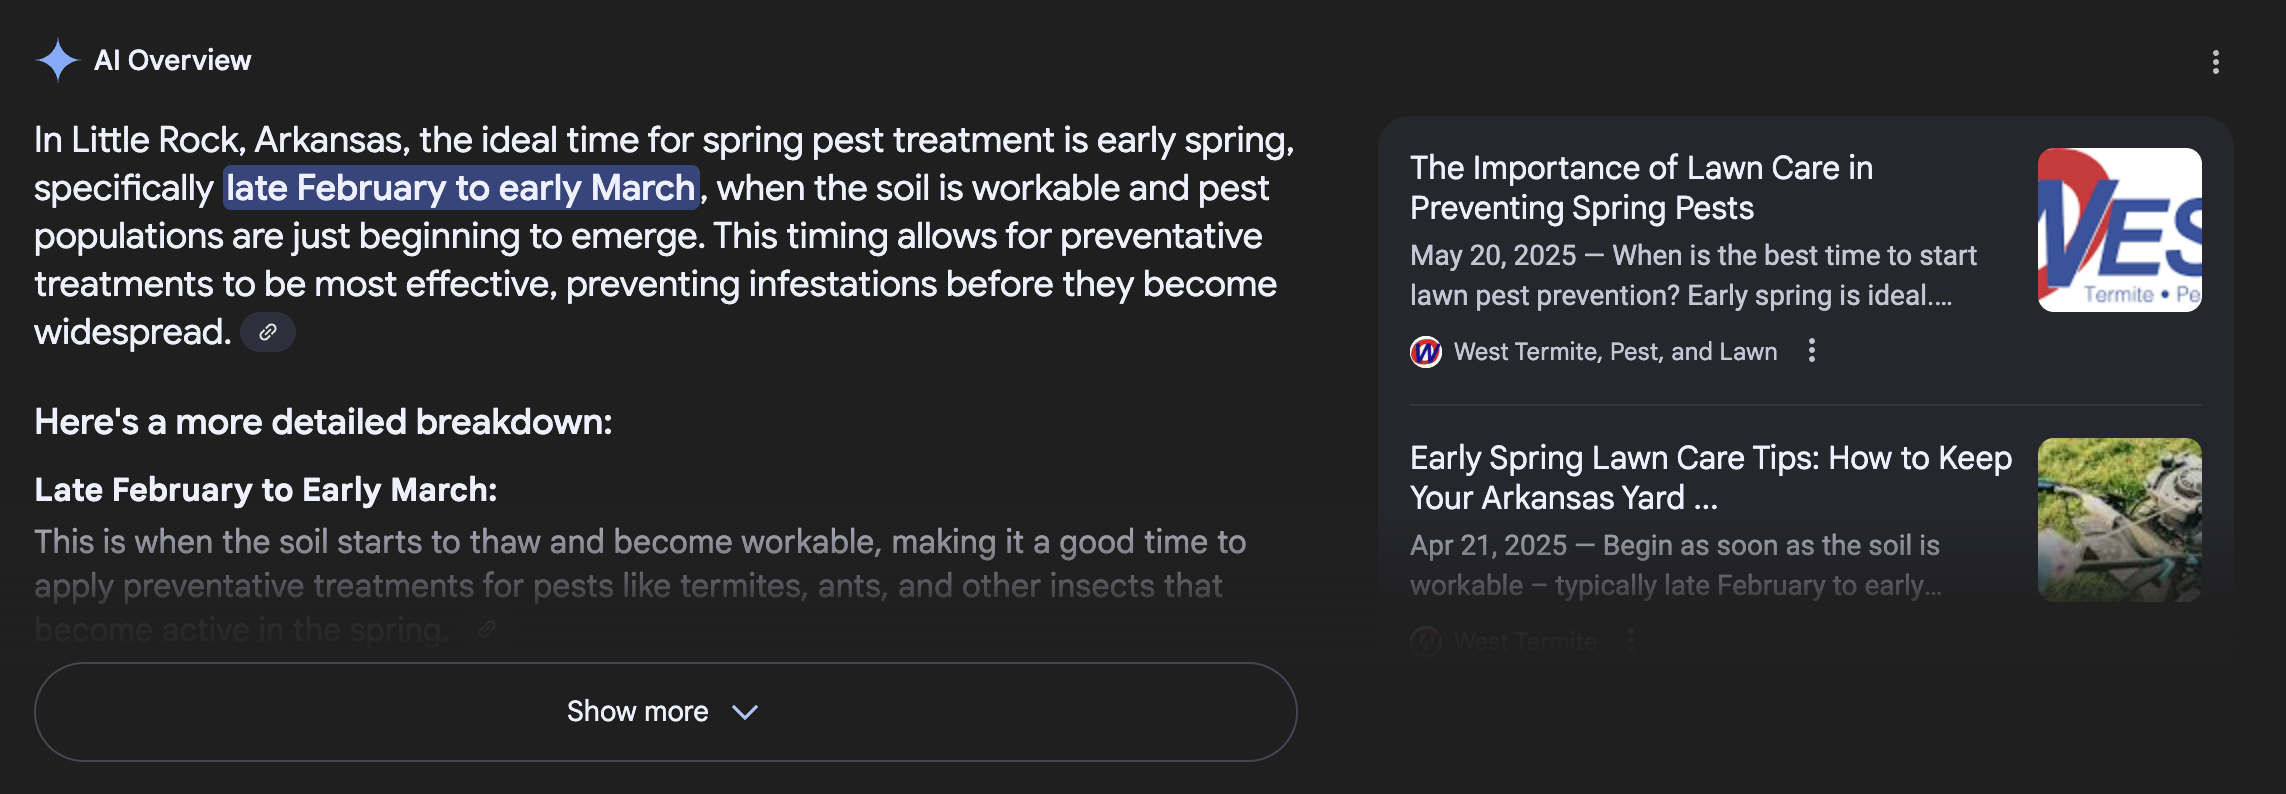Click the highlighted "late February to early March" text
Viewport: 2286px width, 794px height.
pyautogui.click(x=461, y=188)
